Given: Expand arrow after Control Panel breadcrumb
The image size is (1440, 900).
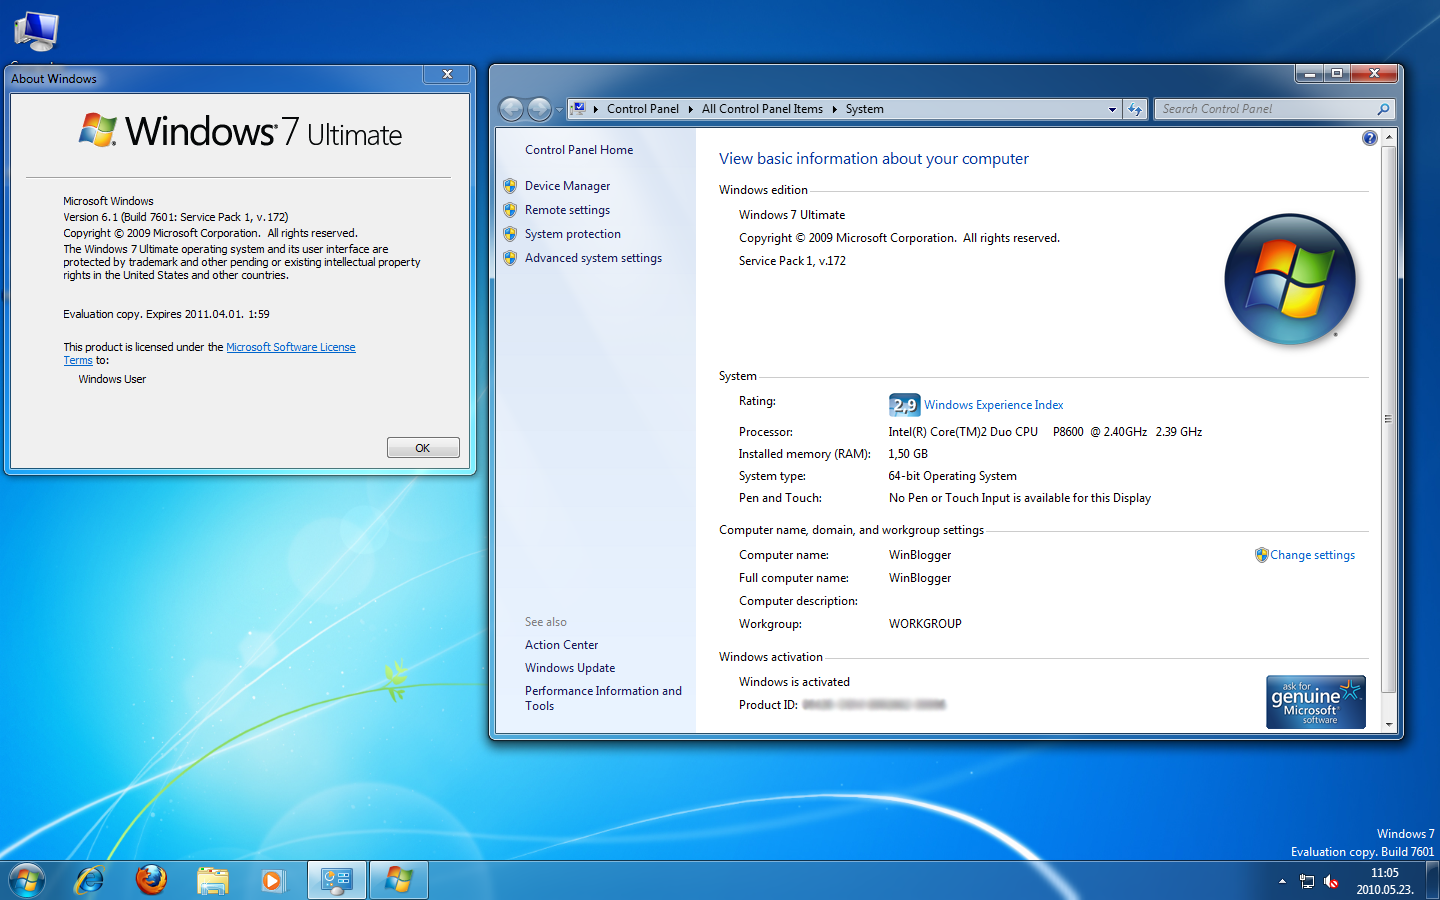Looking at the screenshot, I should tap(690, 109).
